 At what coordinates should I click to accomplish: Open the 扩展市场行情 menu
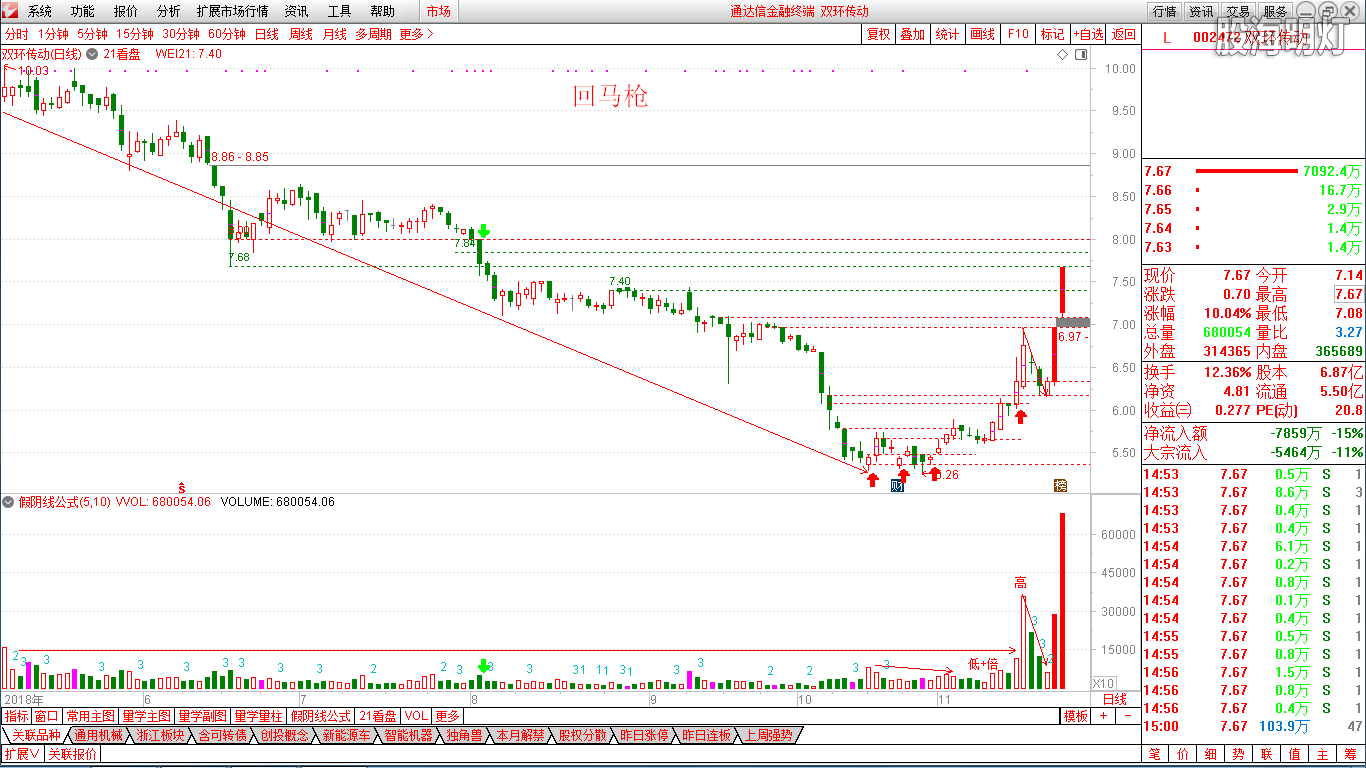(x=233, y=12)
